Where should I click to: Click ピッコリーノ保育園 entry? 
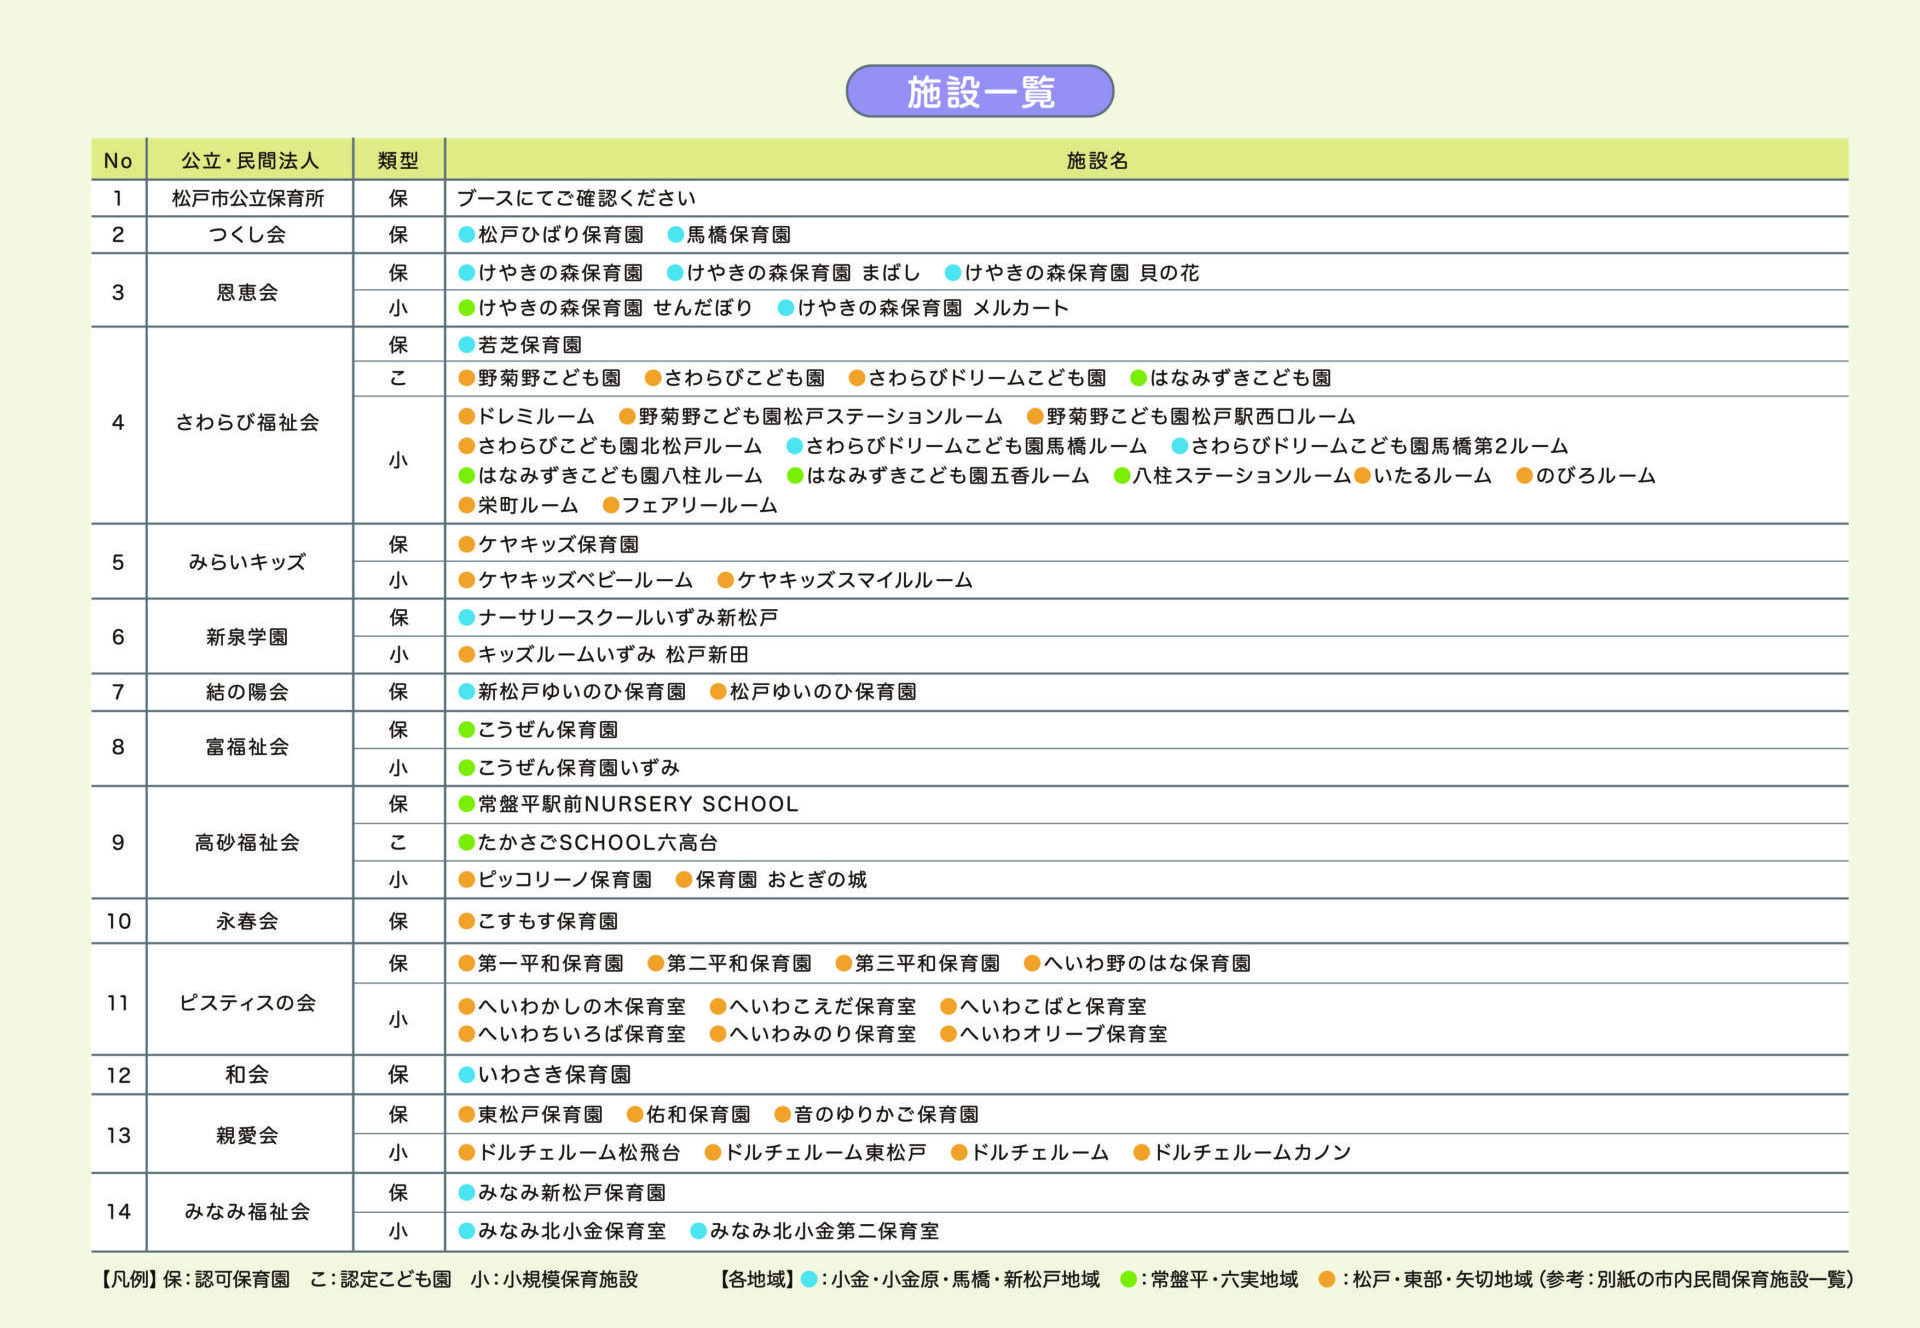(x=565, y=879)
